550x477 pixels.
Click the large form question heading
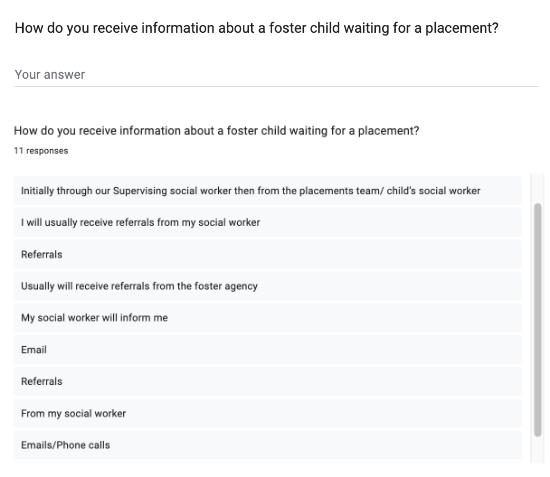[x=256, y=28]
